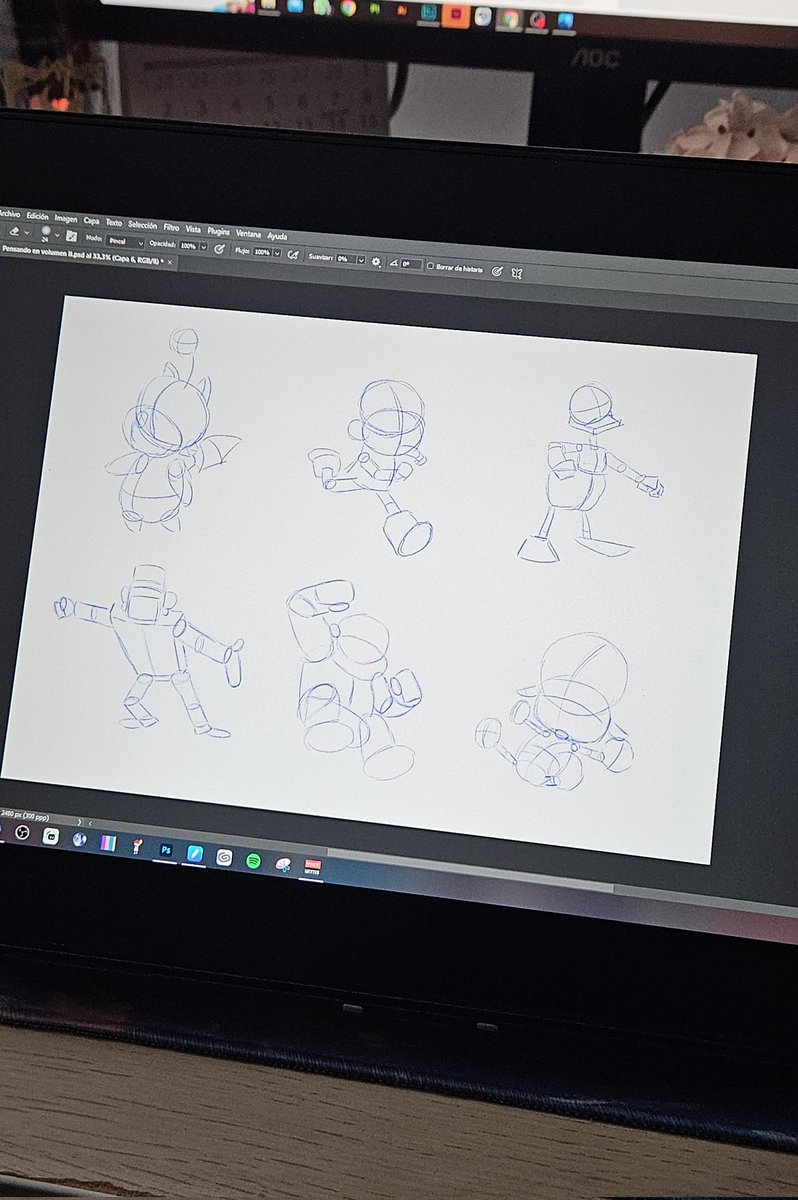Close the Pensando en volumen II.psd tab
This screenshot has height=1200, width=798.
click(169, 262)
